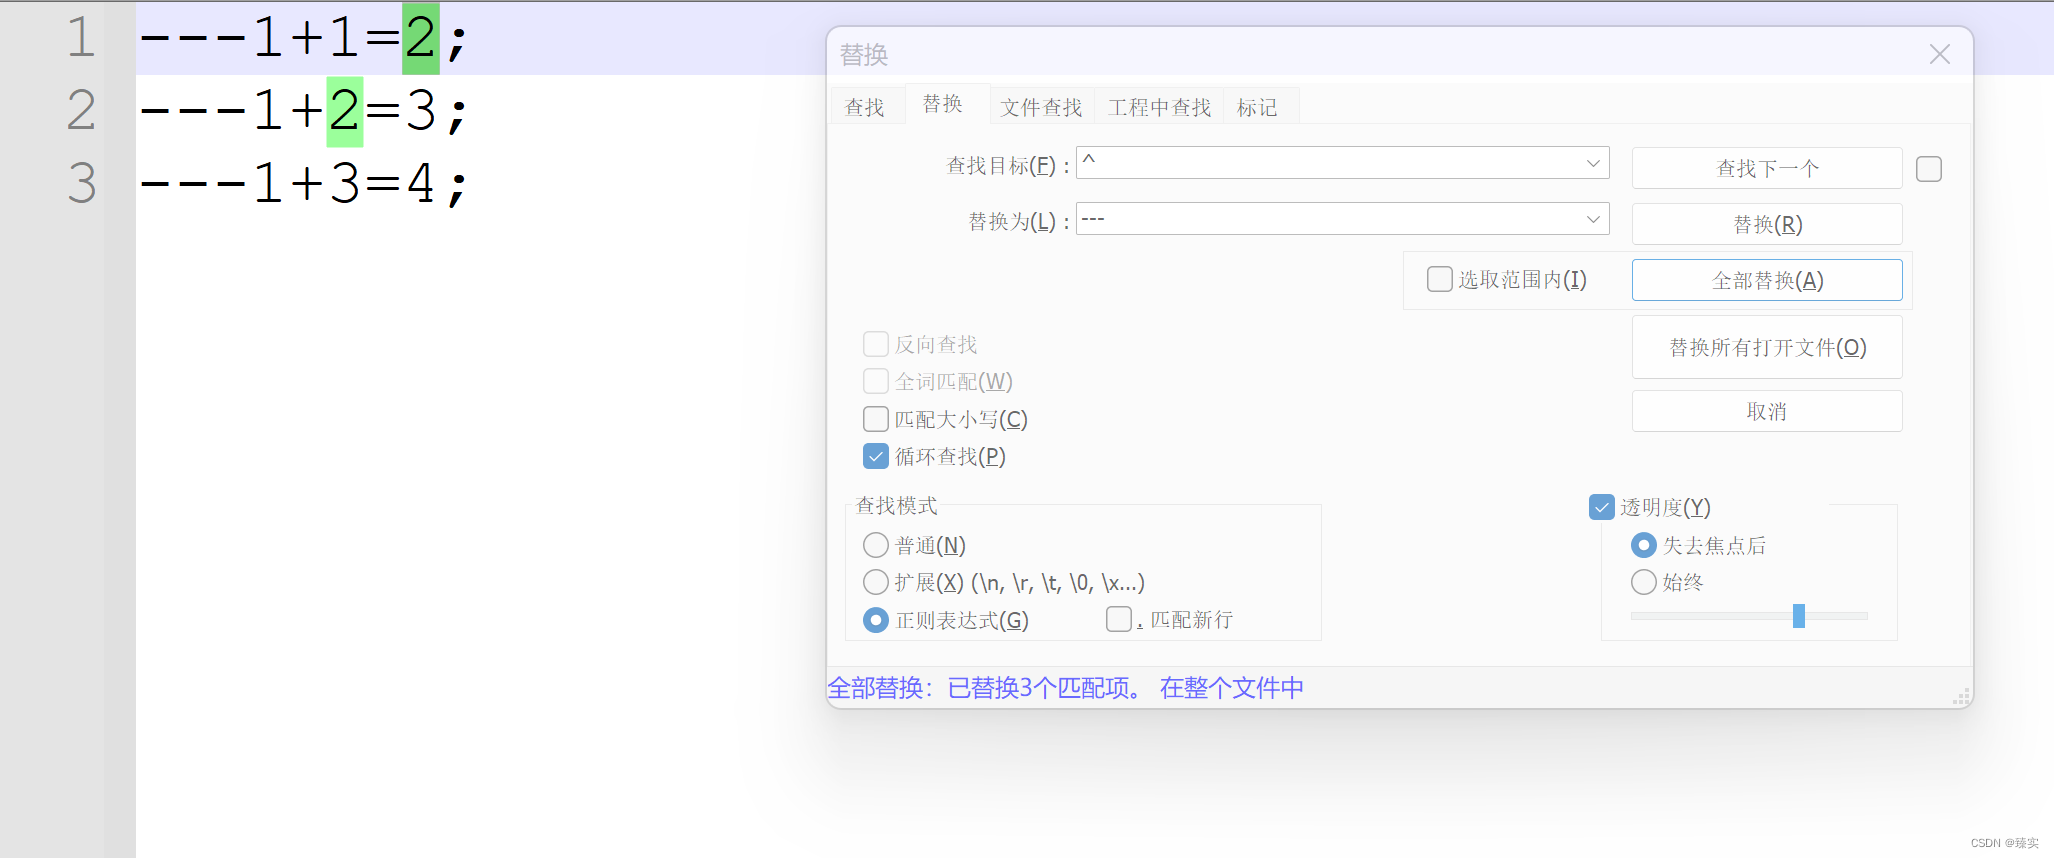Click the transparency slider handle
The image size is (2054, 858).
(x=1799, y=616)
